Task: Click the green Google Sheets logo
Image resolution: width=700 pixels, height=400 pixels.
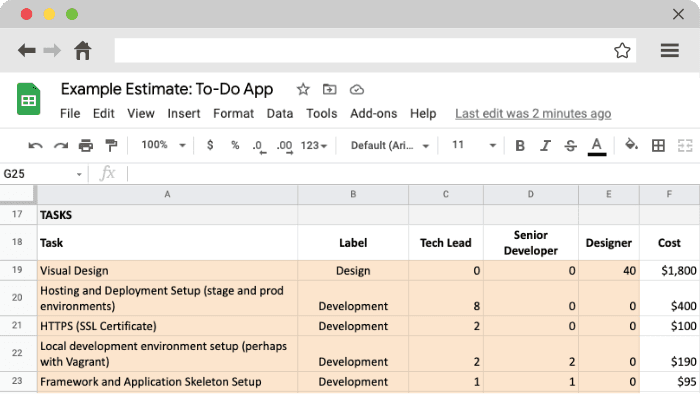Action: pos(29,99)
